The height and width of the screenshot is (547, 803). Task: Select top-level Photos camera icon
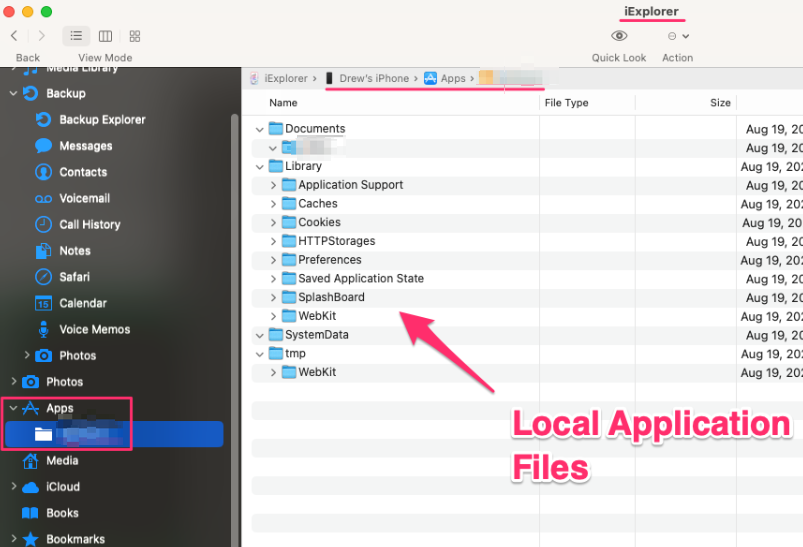(x=31, y=382)
